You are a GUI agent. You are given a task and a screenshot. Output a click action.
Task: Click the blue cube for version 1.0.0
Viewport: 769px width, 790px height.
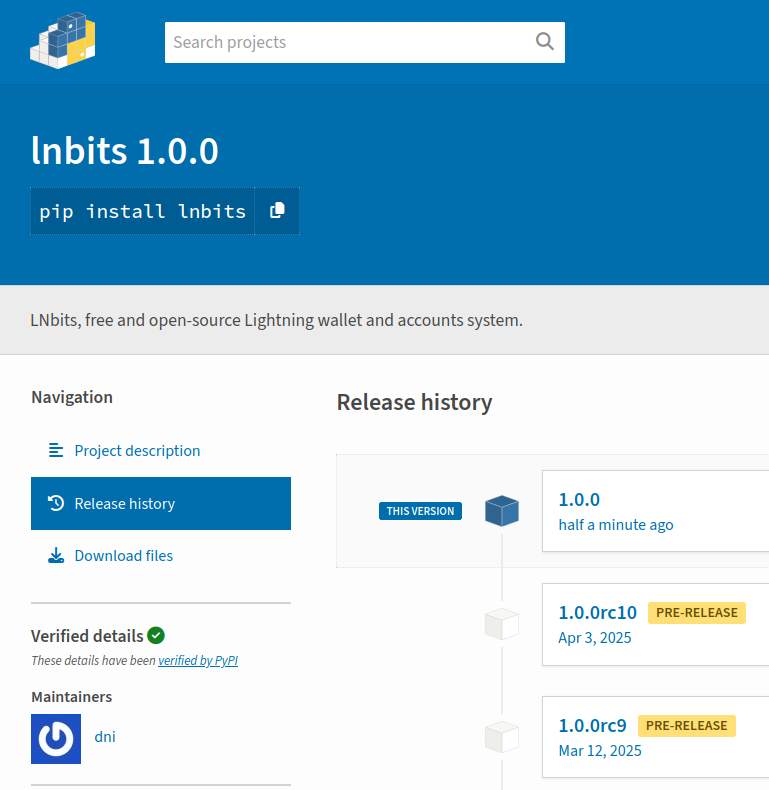pyautogui.click(x=501, y=511)
